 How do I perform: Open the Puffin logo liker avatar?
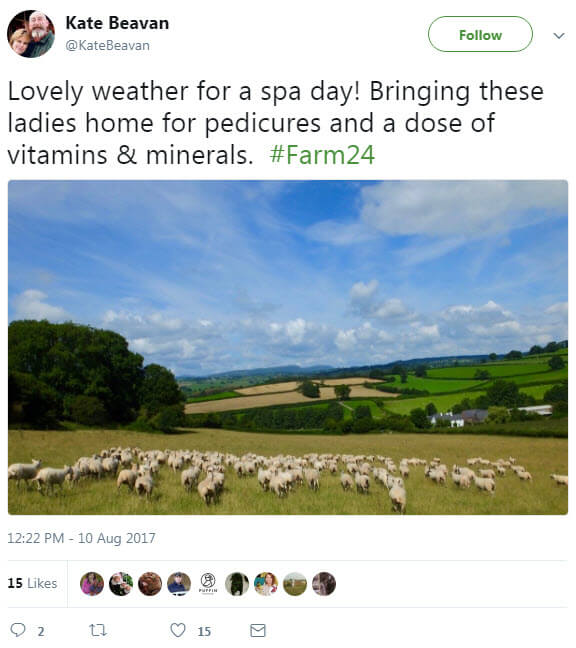[x=208, y=584]
